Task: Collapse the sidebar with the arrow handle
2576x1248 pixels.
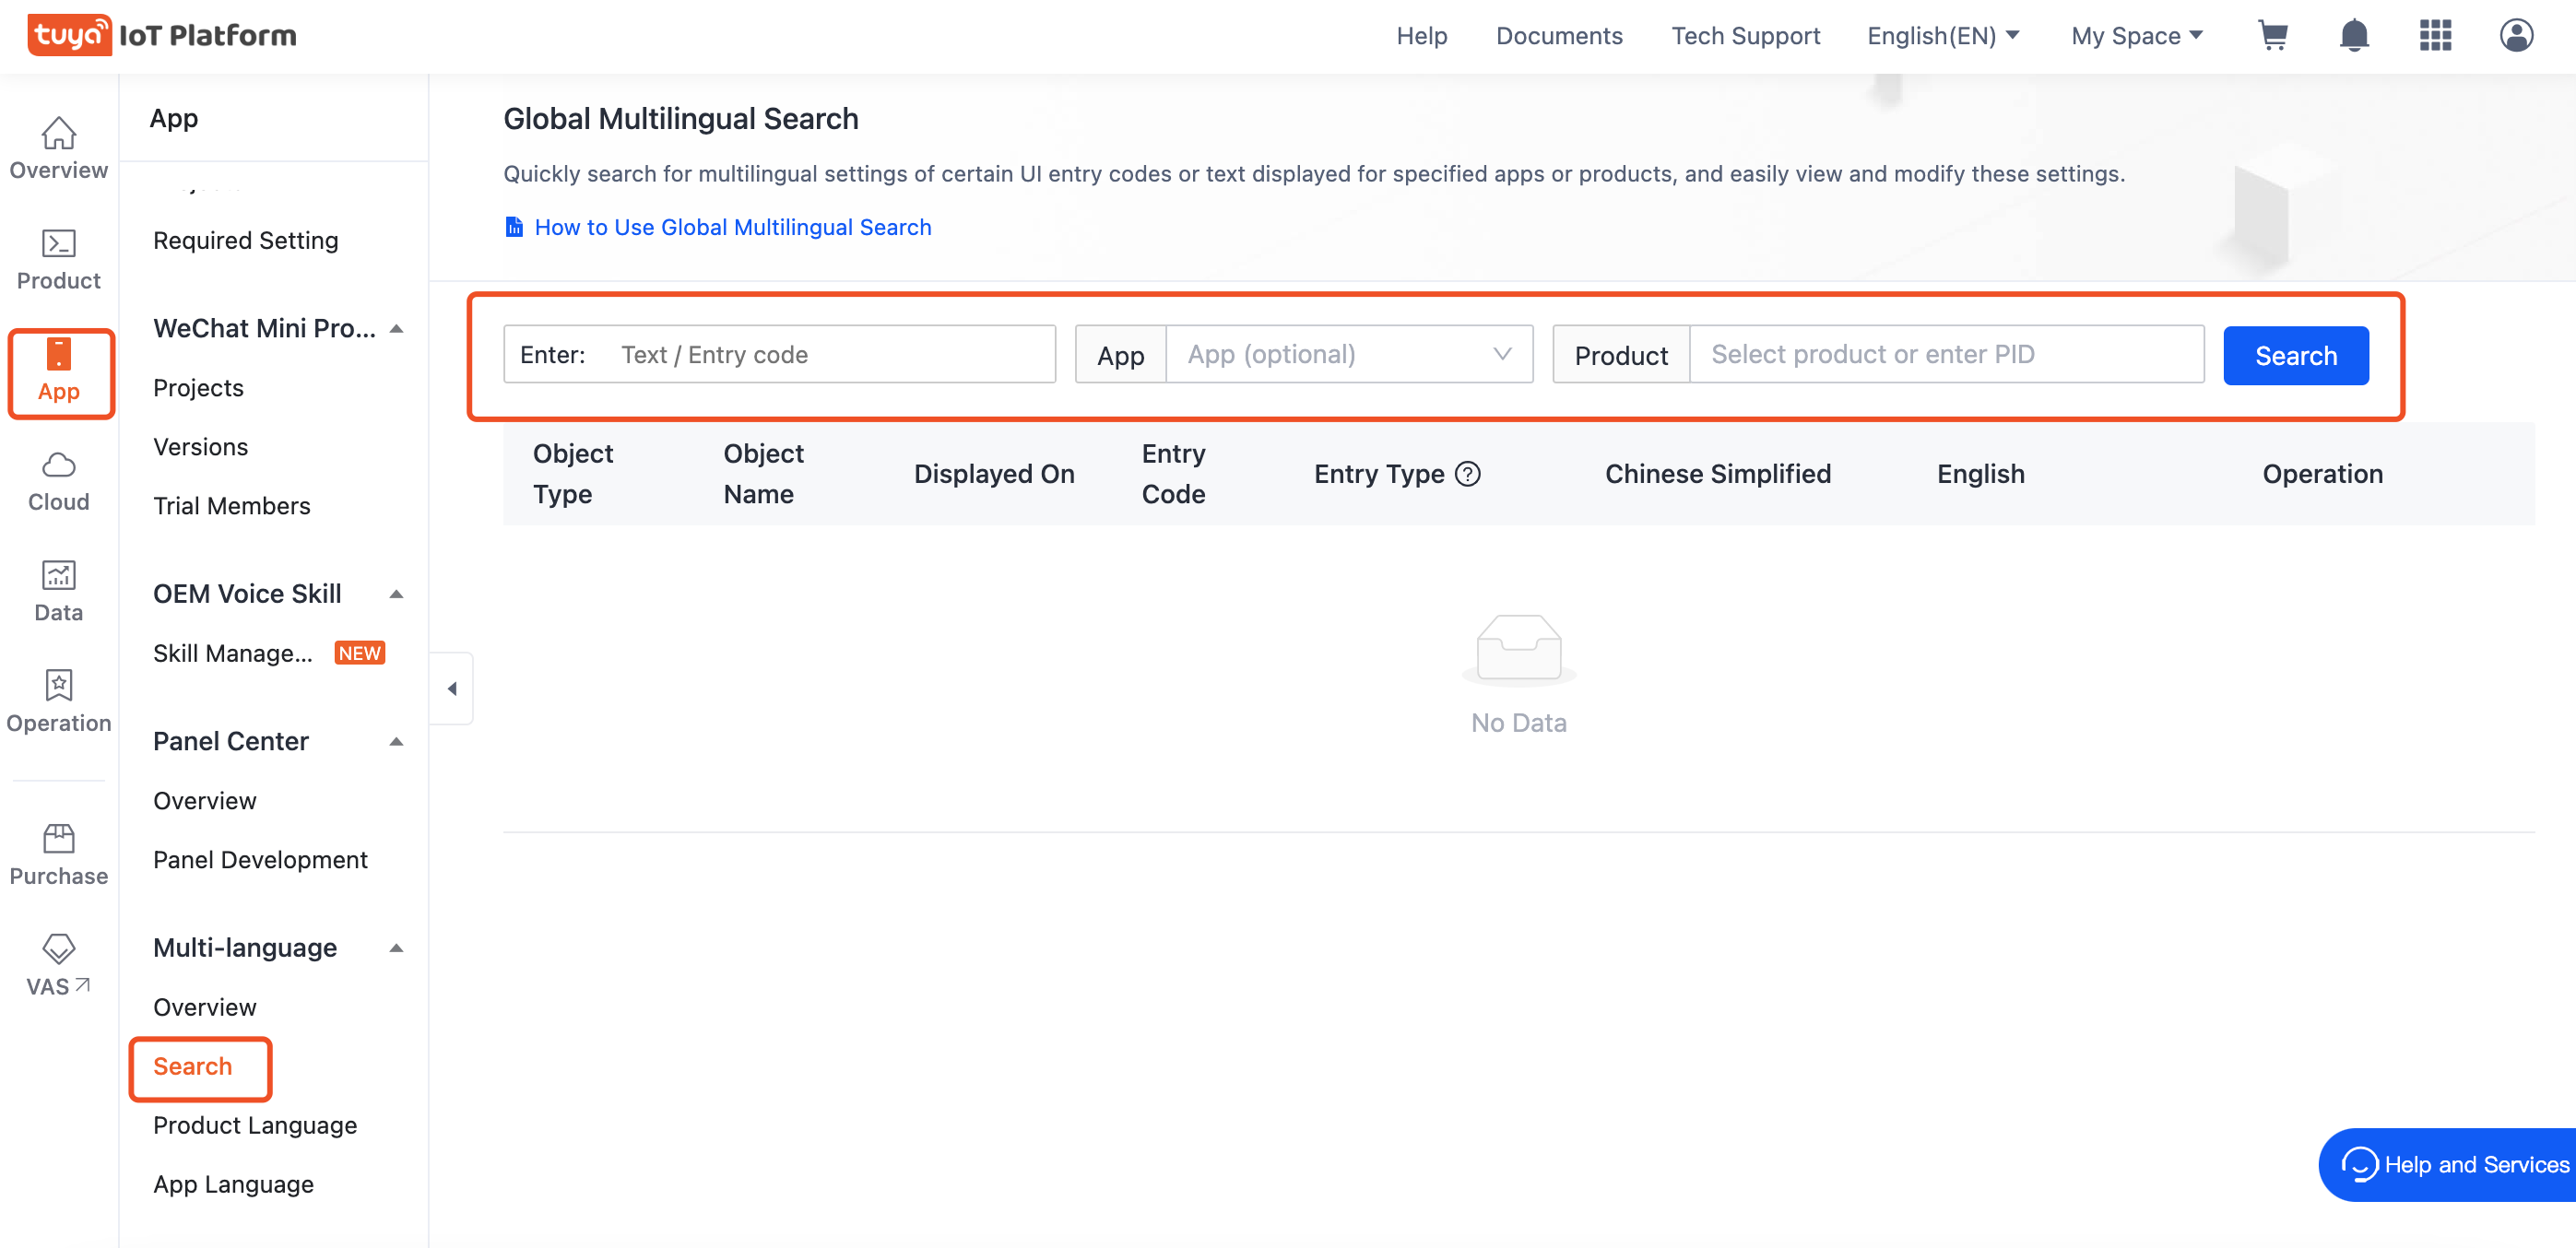Action: pyautogui.click(x=452, y=688)
